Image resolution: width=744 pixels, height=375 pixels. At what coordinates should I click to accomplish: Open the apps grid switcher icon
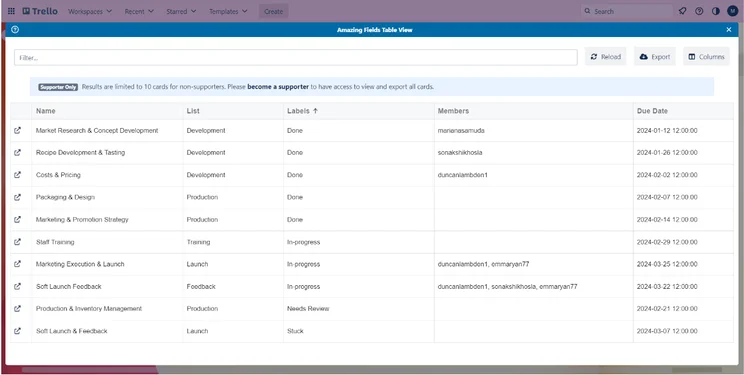(11, 11)
